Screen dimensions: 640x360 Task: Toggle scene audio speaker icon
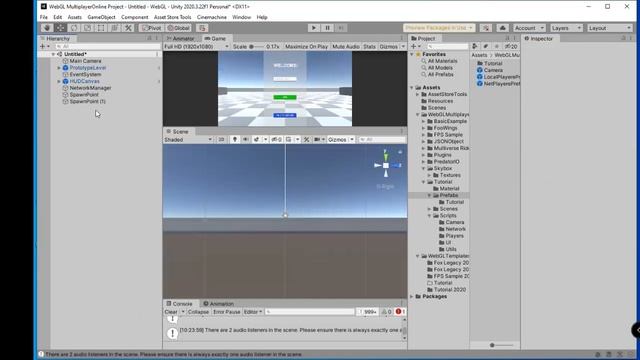pyautogui.click(x=245, y=140)
